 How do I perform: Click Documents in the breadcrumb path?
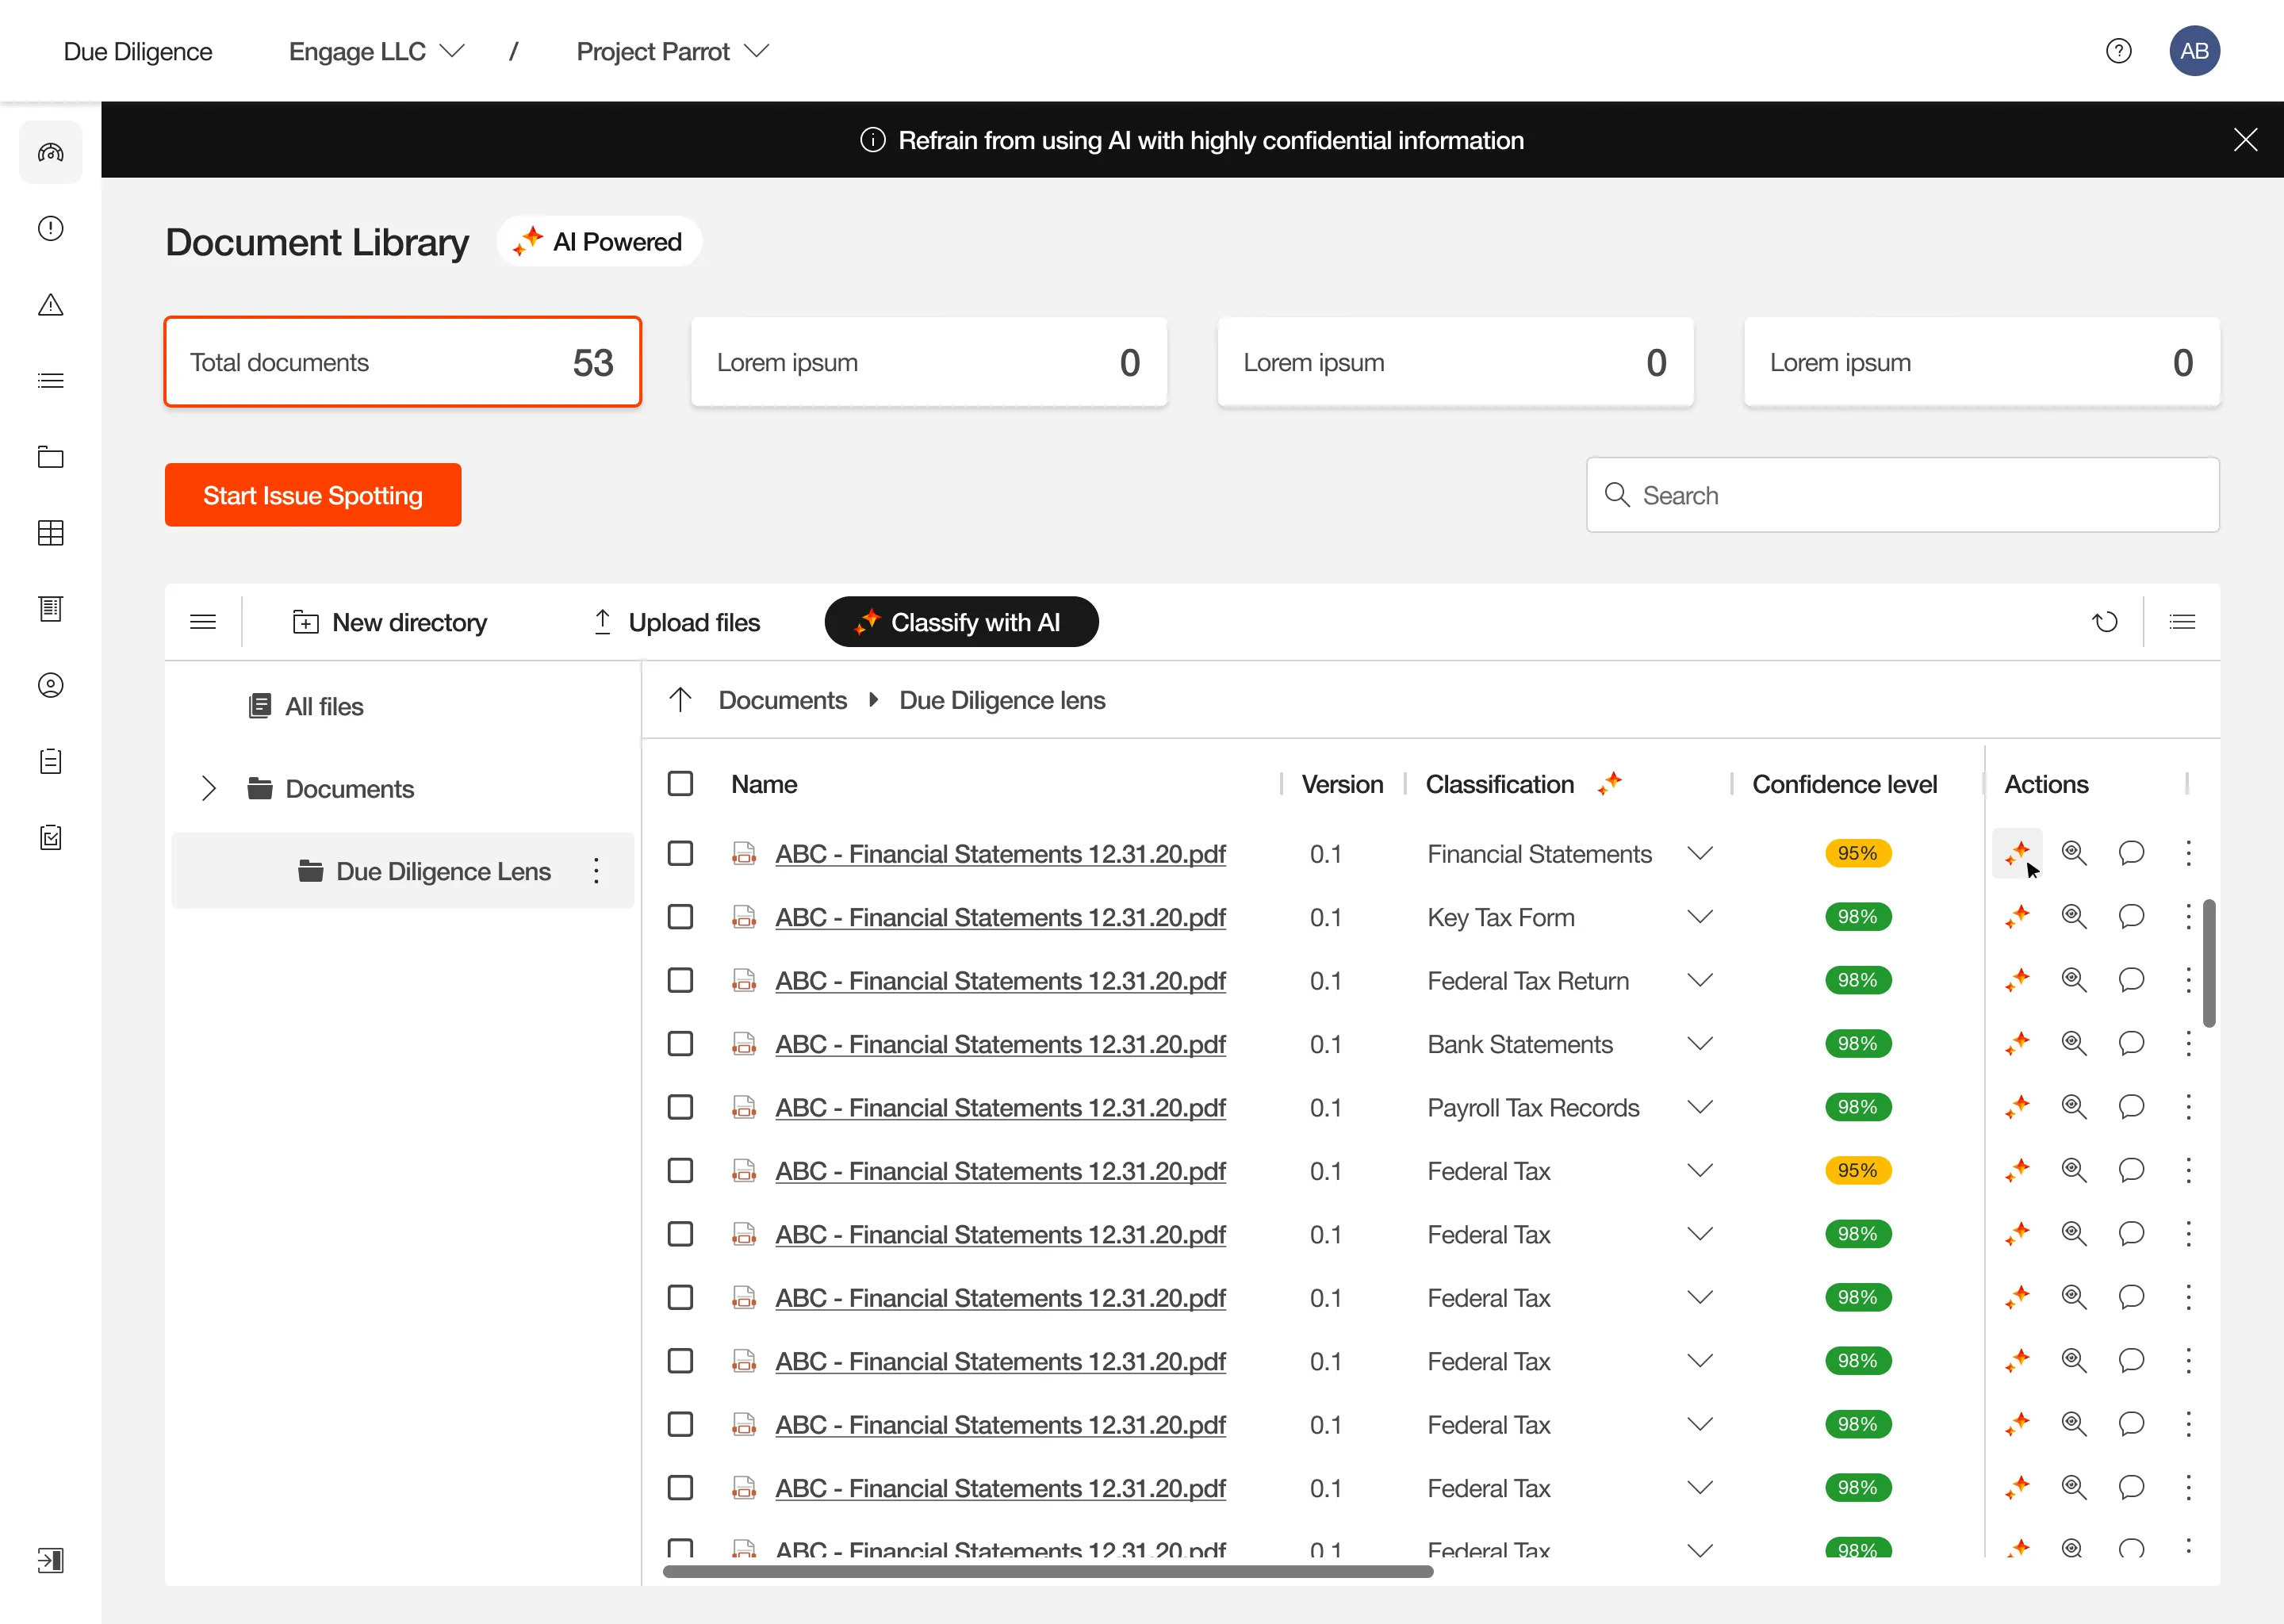(x=782, y=700)
